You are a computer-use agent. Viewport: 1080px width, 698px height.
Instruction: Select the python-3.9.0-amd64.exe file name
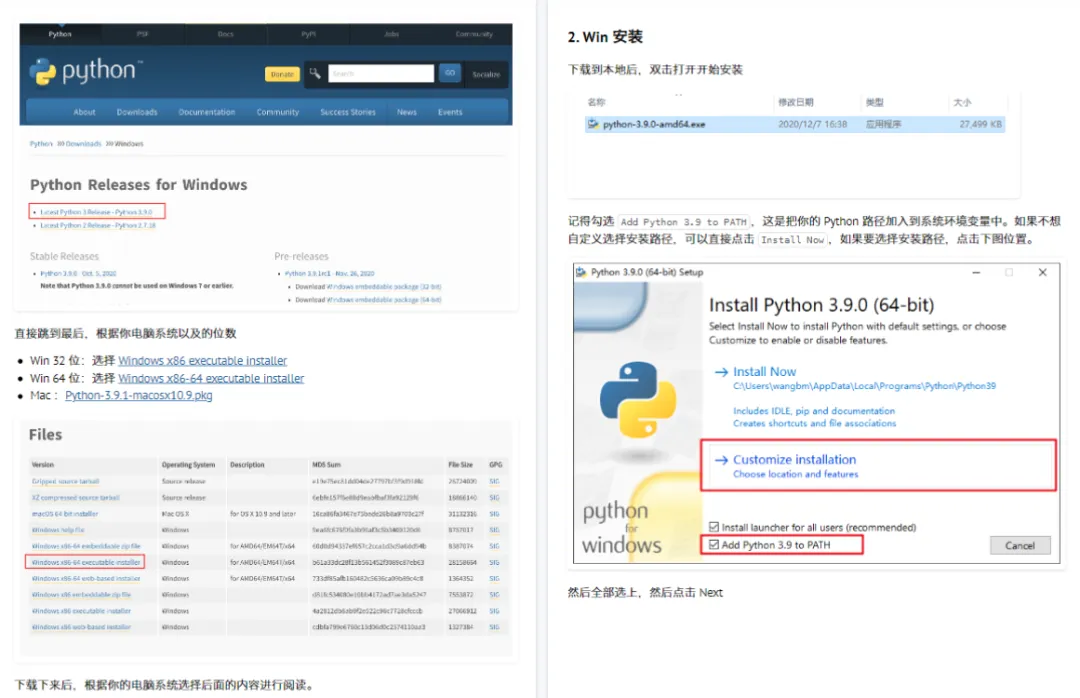pos(654,124)
